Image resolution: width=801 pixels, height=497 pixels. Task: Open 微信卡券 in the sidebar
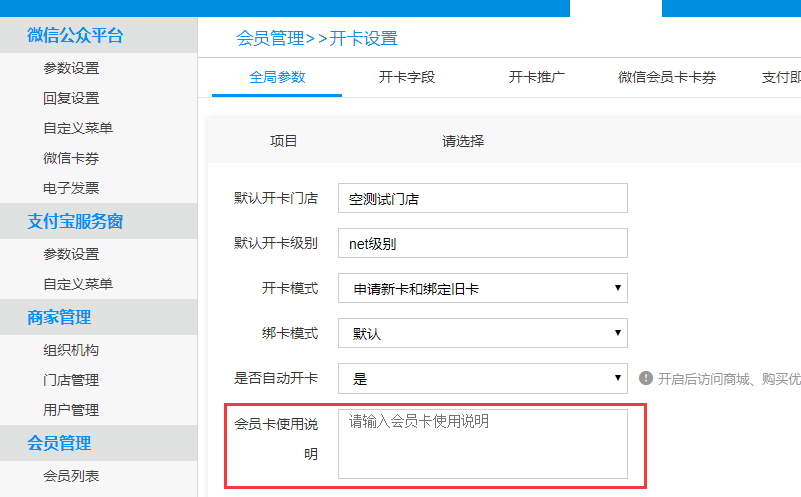tap(71, 158)
